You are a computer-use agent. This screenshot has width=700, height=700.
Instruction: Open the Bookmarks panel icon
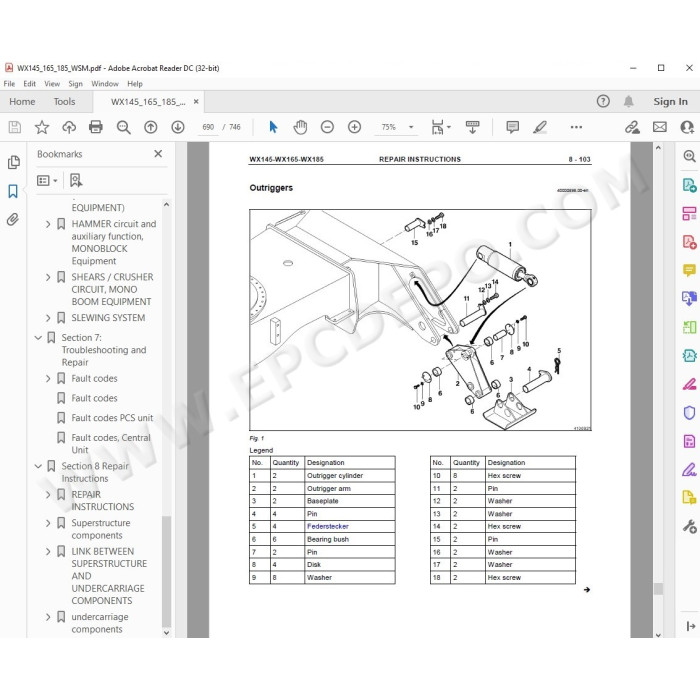click(13, 191)
